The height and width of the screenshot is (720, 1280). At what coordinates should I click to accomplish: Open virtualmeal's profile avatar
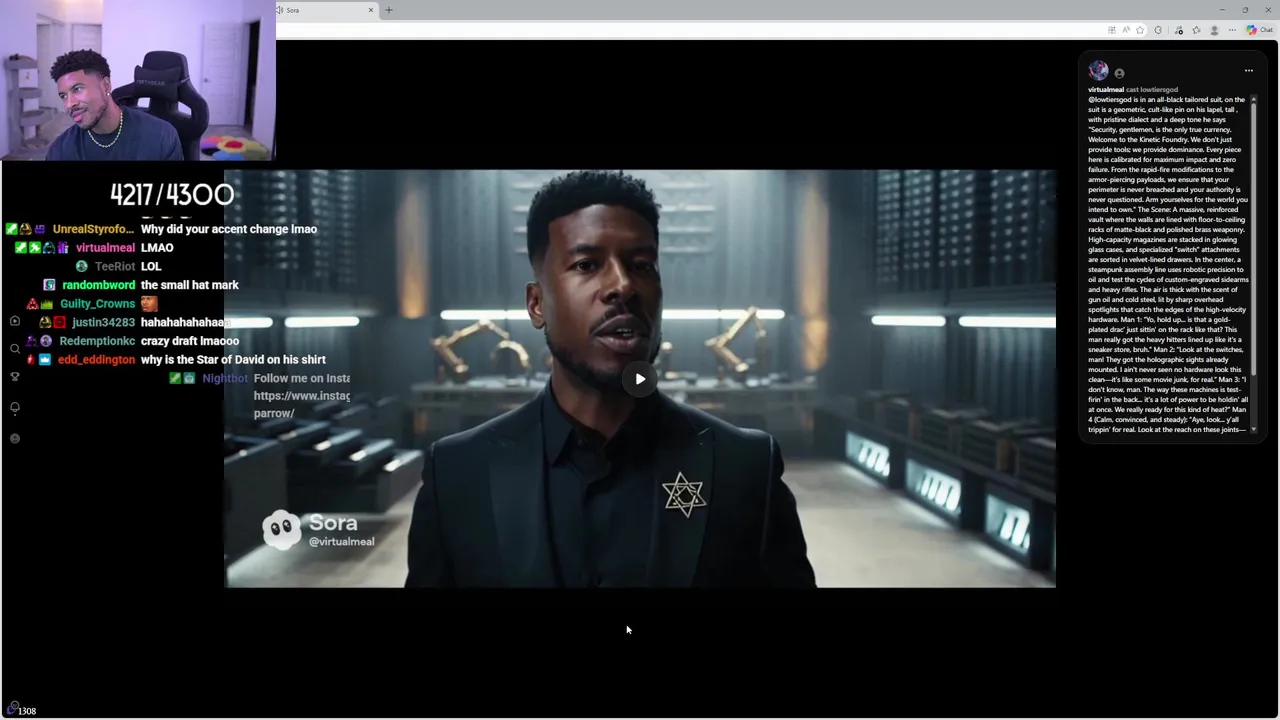coord(1098,71)
